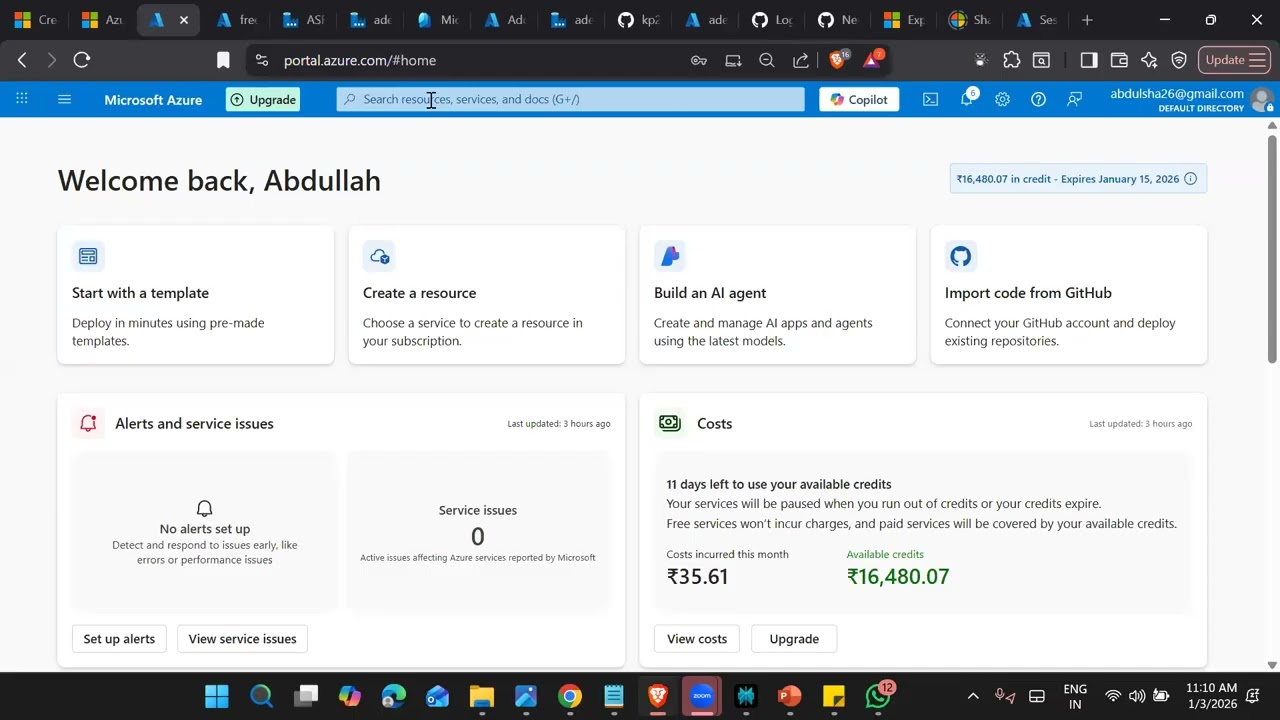Click the View costs button

pos(697,639)
